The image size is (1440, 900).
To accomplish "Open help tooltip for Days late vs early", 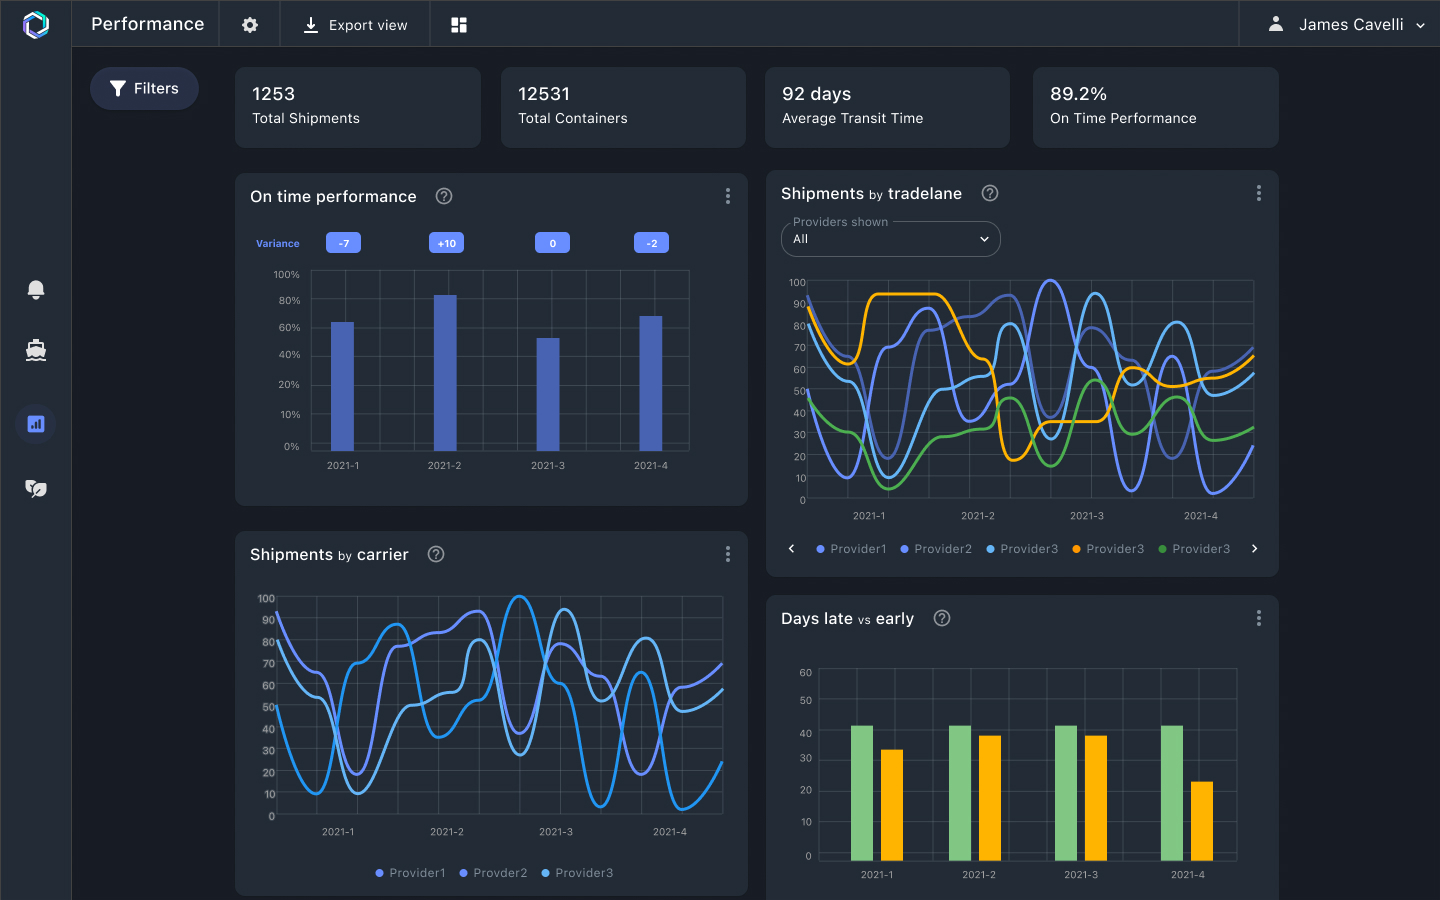I will (x=941, y=618).
